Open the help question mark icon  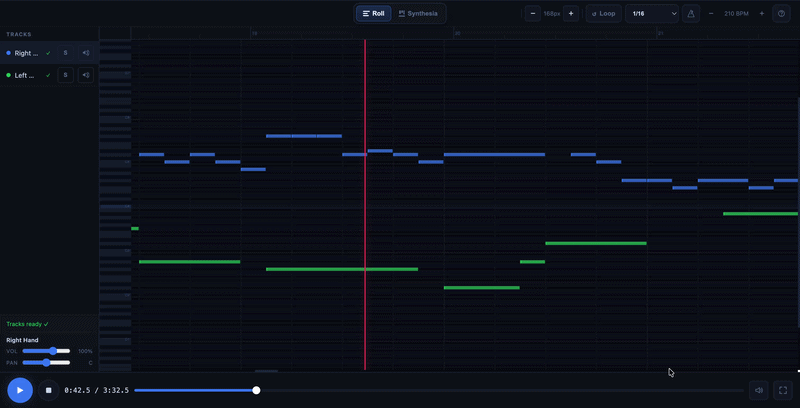coord(782,14)
